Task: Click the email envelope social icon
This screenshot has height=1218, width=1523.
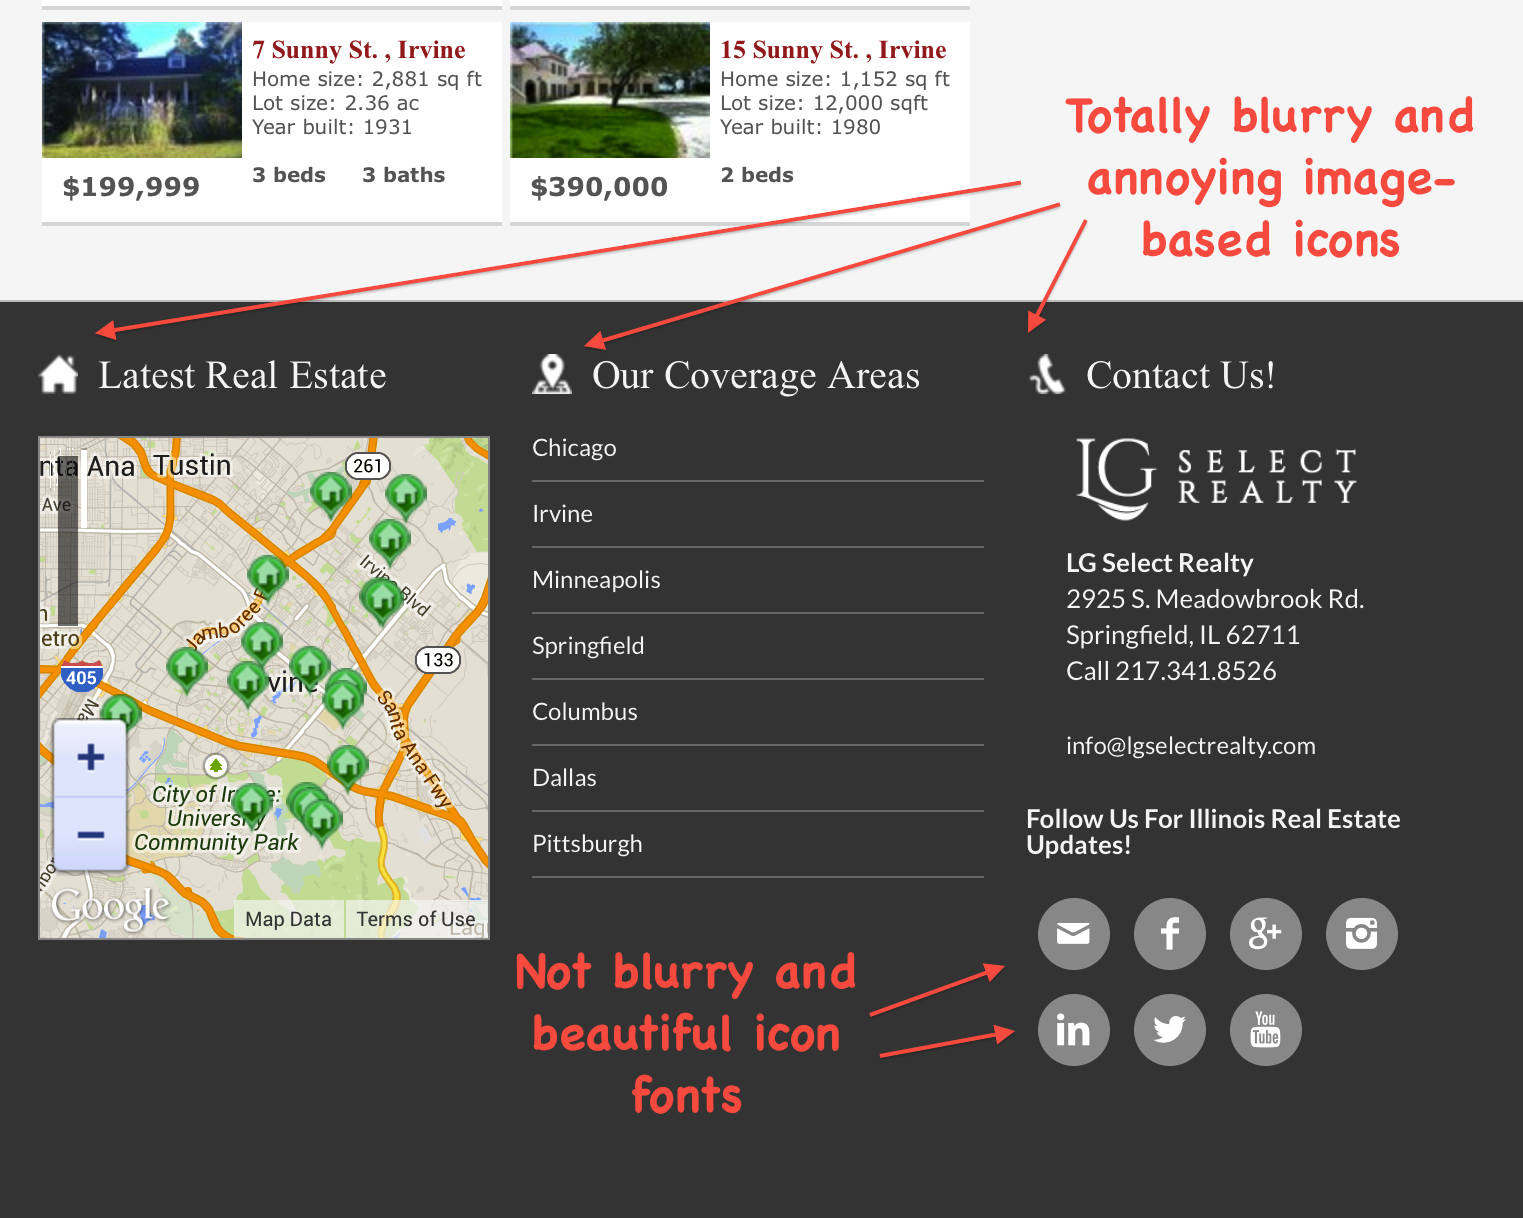Action: (x=1073, y=934)
